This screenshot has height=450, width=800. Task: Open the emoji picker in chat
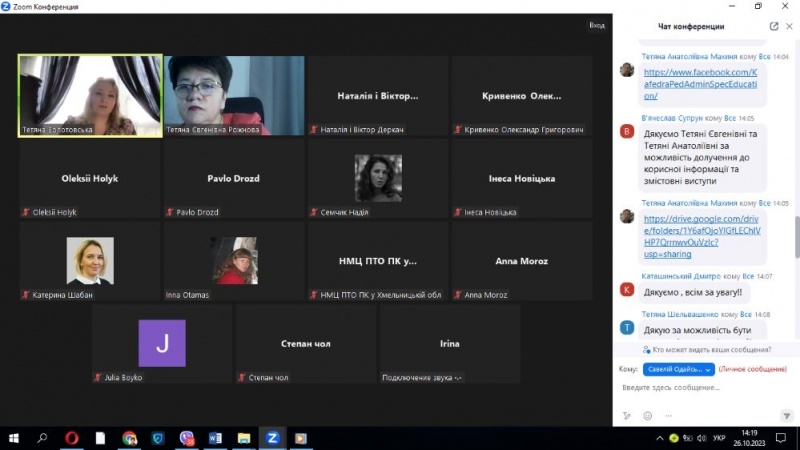[647, 415]
